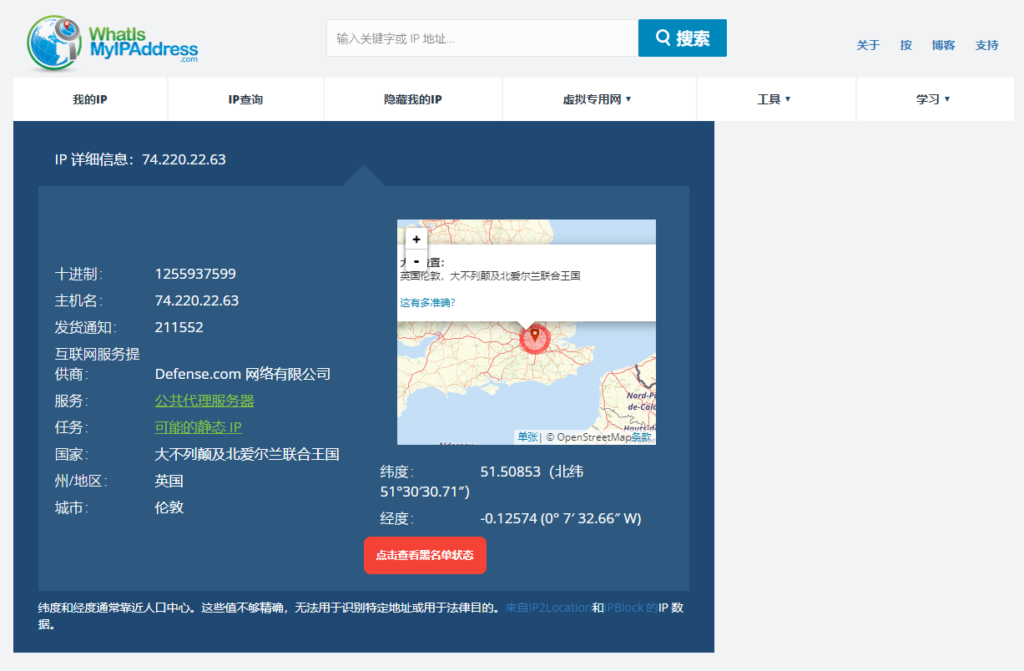
Task: Open the 我的IP tab
Action: click(x=90, y=100)
